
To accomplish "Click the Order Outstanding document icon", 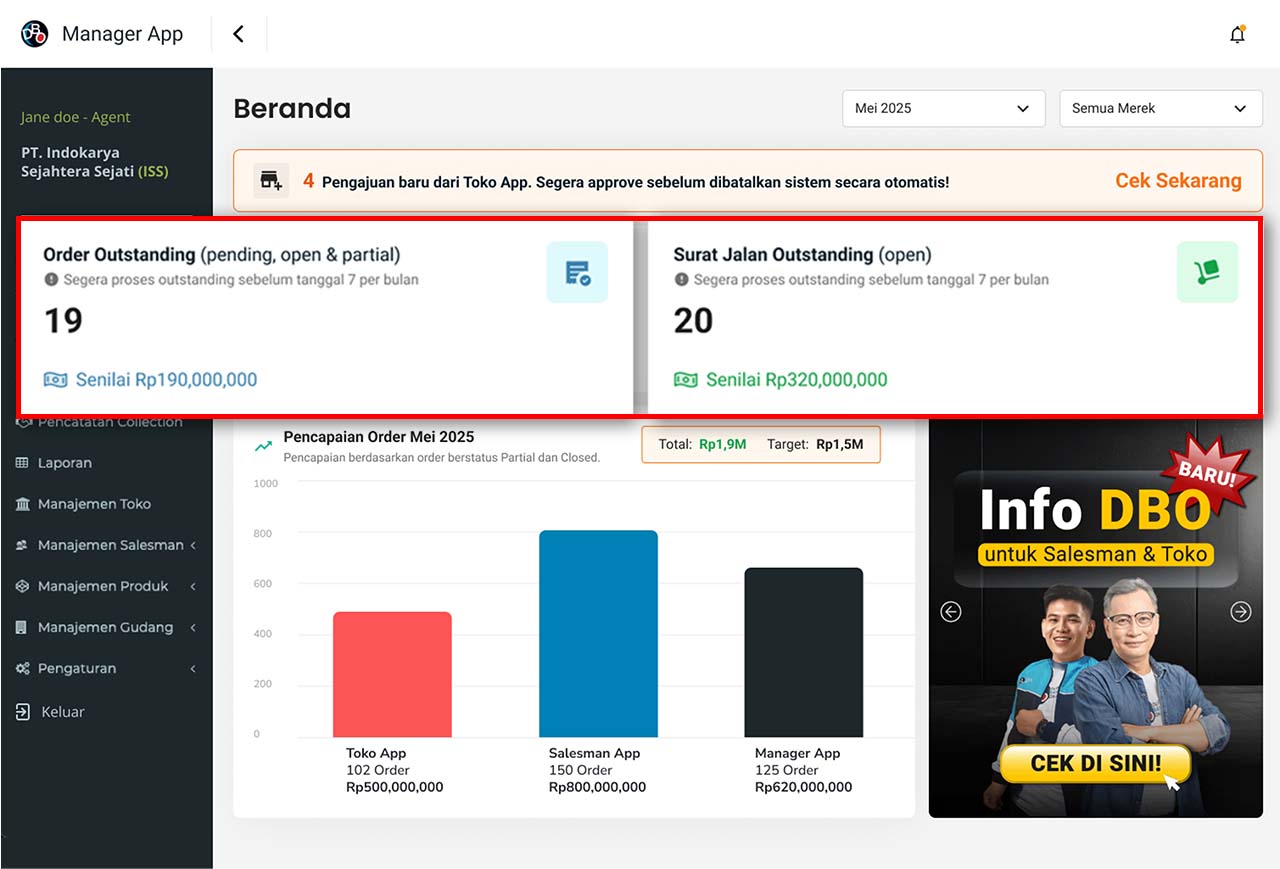I will tap(577, 272).
